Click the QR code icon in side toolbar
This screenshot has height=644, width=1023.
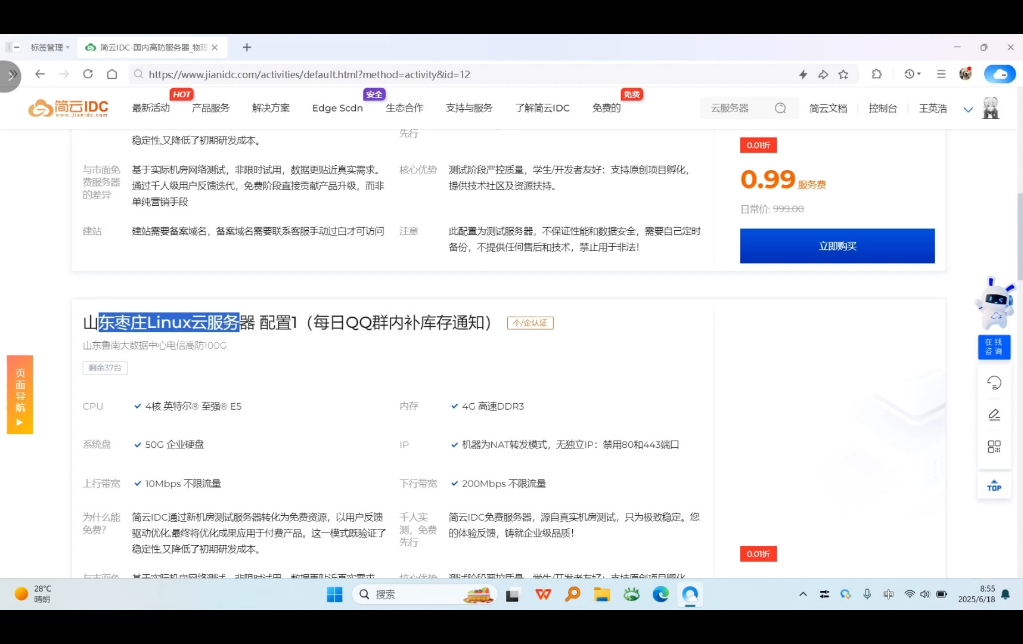(x=994, y=447)
